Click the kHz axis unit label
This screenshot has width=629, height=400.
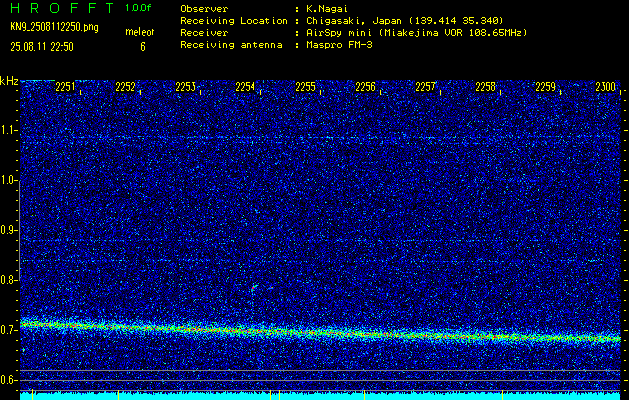(9, 81)
